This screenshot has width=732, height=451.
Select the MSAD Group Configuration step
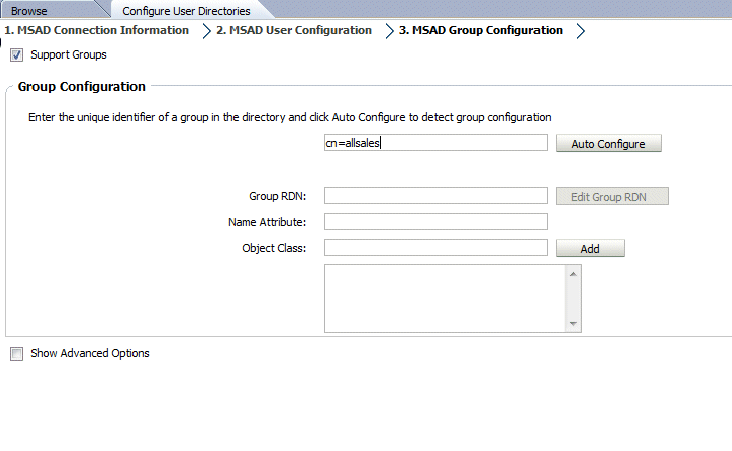pyautogui.click(x=480, y=30)
